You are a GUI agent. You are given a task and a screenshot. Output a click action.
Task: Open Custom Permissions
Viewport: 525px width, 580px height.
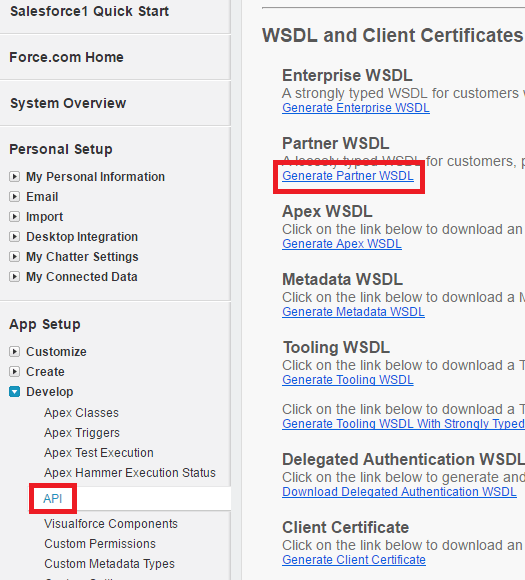(x=100, y=544)
